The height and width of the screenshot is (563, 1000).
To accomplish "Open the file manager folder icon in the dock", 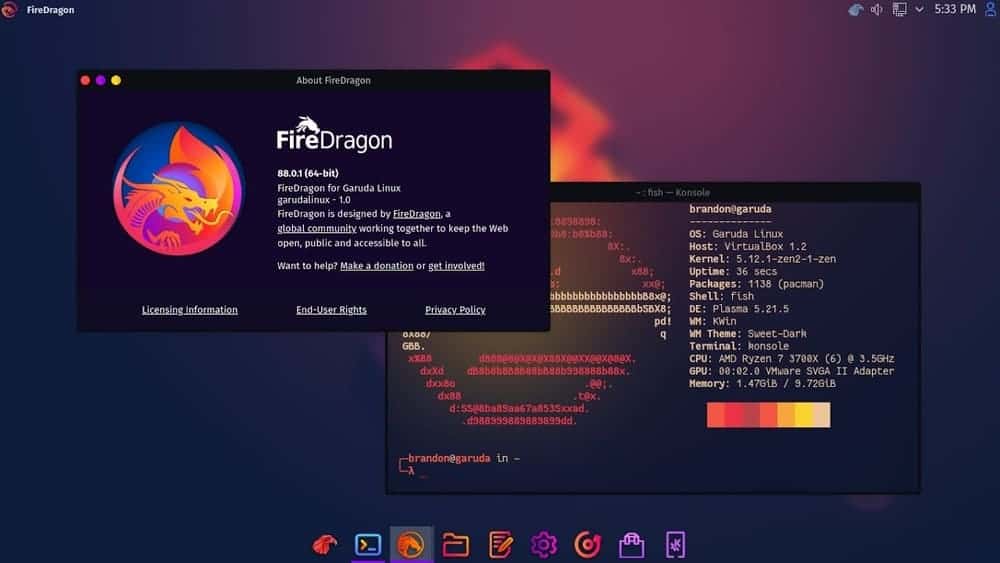I will click(x=455, y=545).
